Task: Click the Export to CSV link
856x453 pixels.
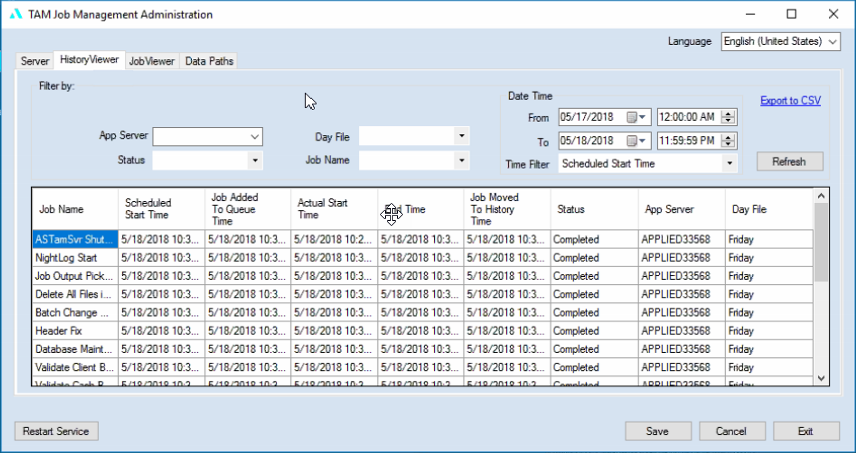Action: pyautogui.click(x=790, y=100)
